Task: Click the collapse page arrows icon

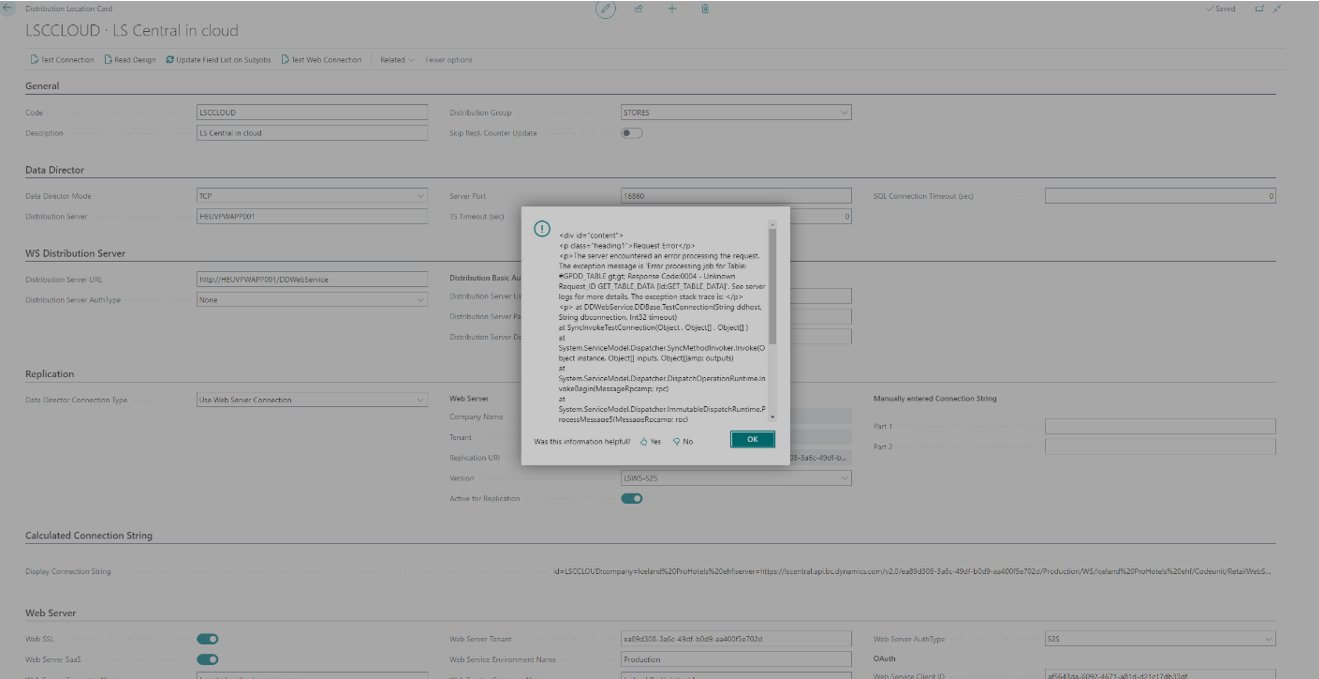Action: point(1277,9)
